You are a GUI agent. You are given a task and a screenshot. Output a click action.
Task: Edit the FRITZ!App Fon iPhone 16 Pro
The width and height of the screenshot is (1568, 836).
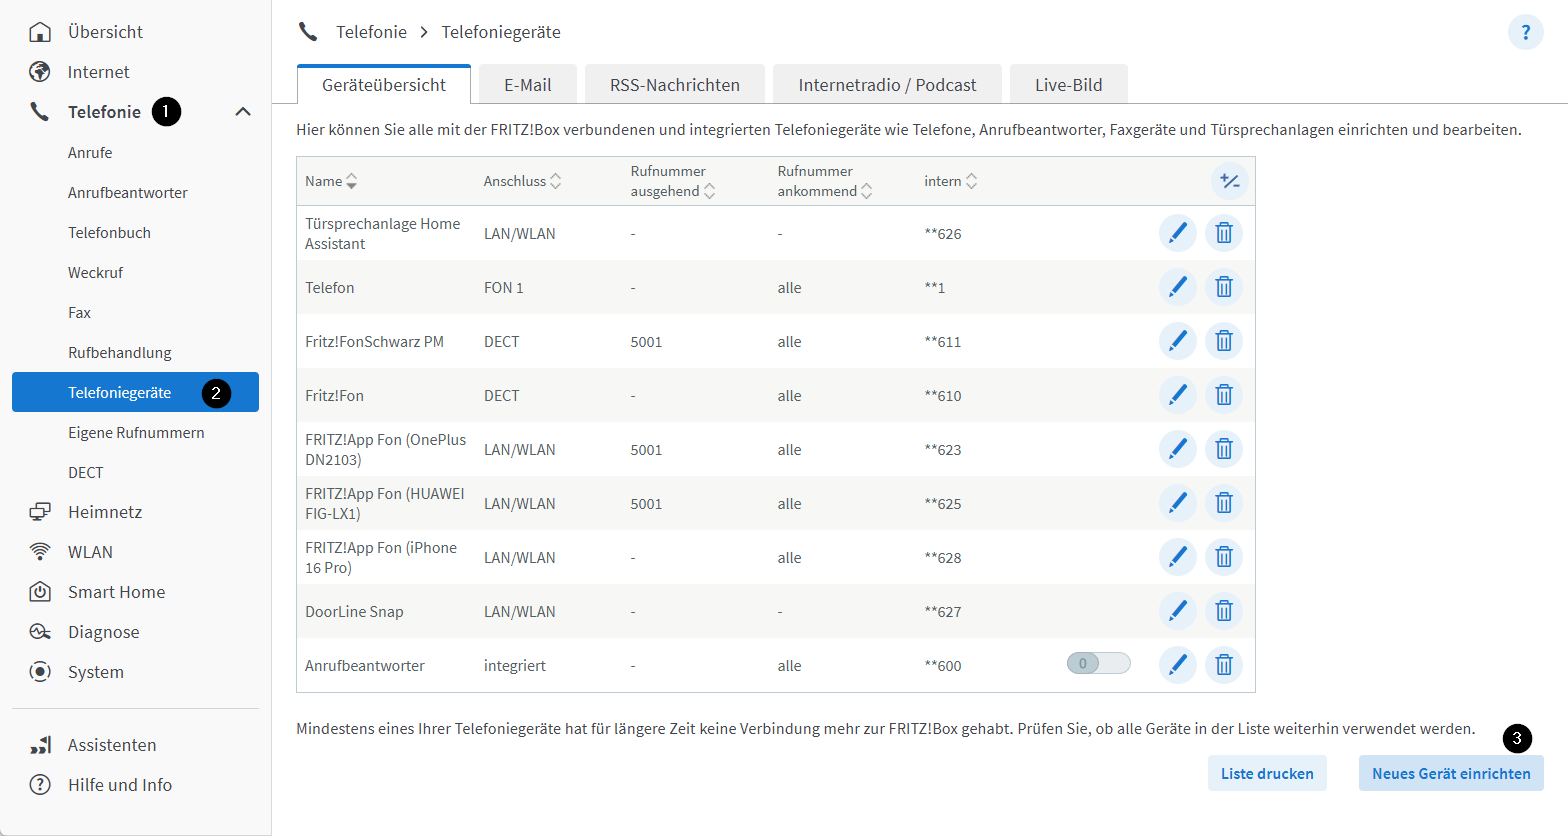click(x=1177, y=557)
